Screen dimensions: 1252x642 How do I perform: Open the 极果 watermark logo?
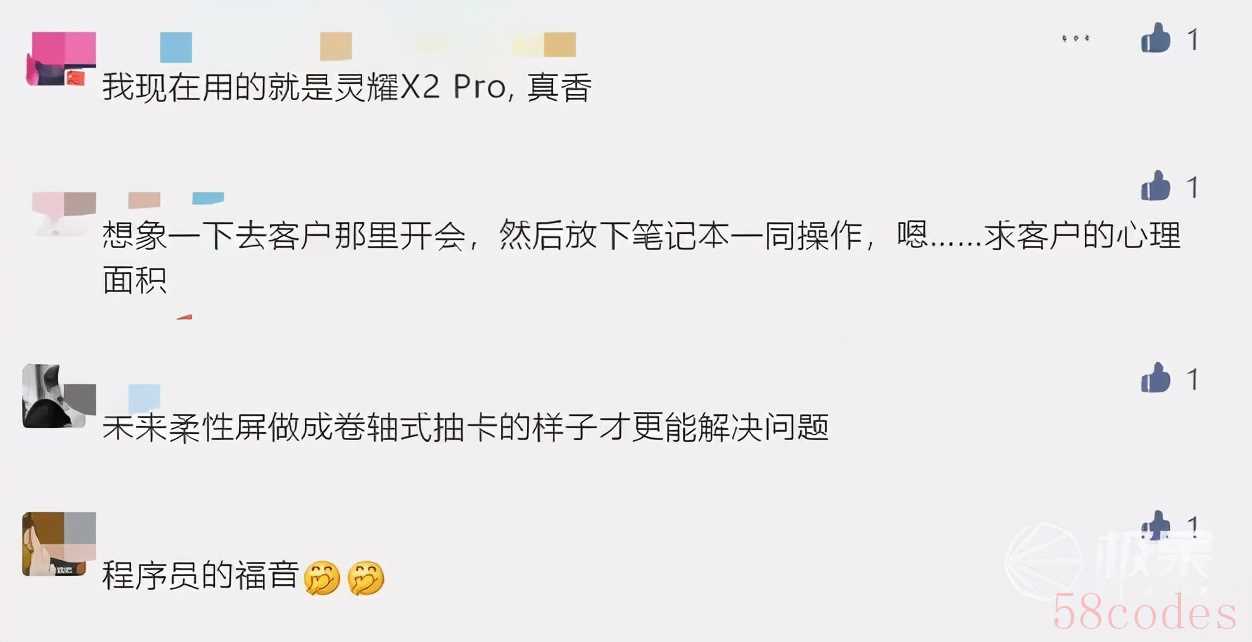tap(1109, 562)
